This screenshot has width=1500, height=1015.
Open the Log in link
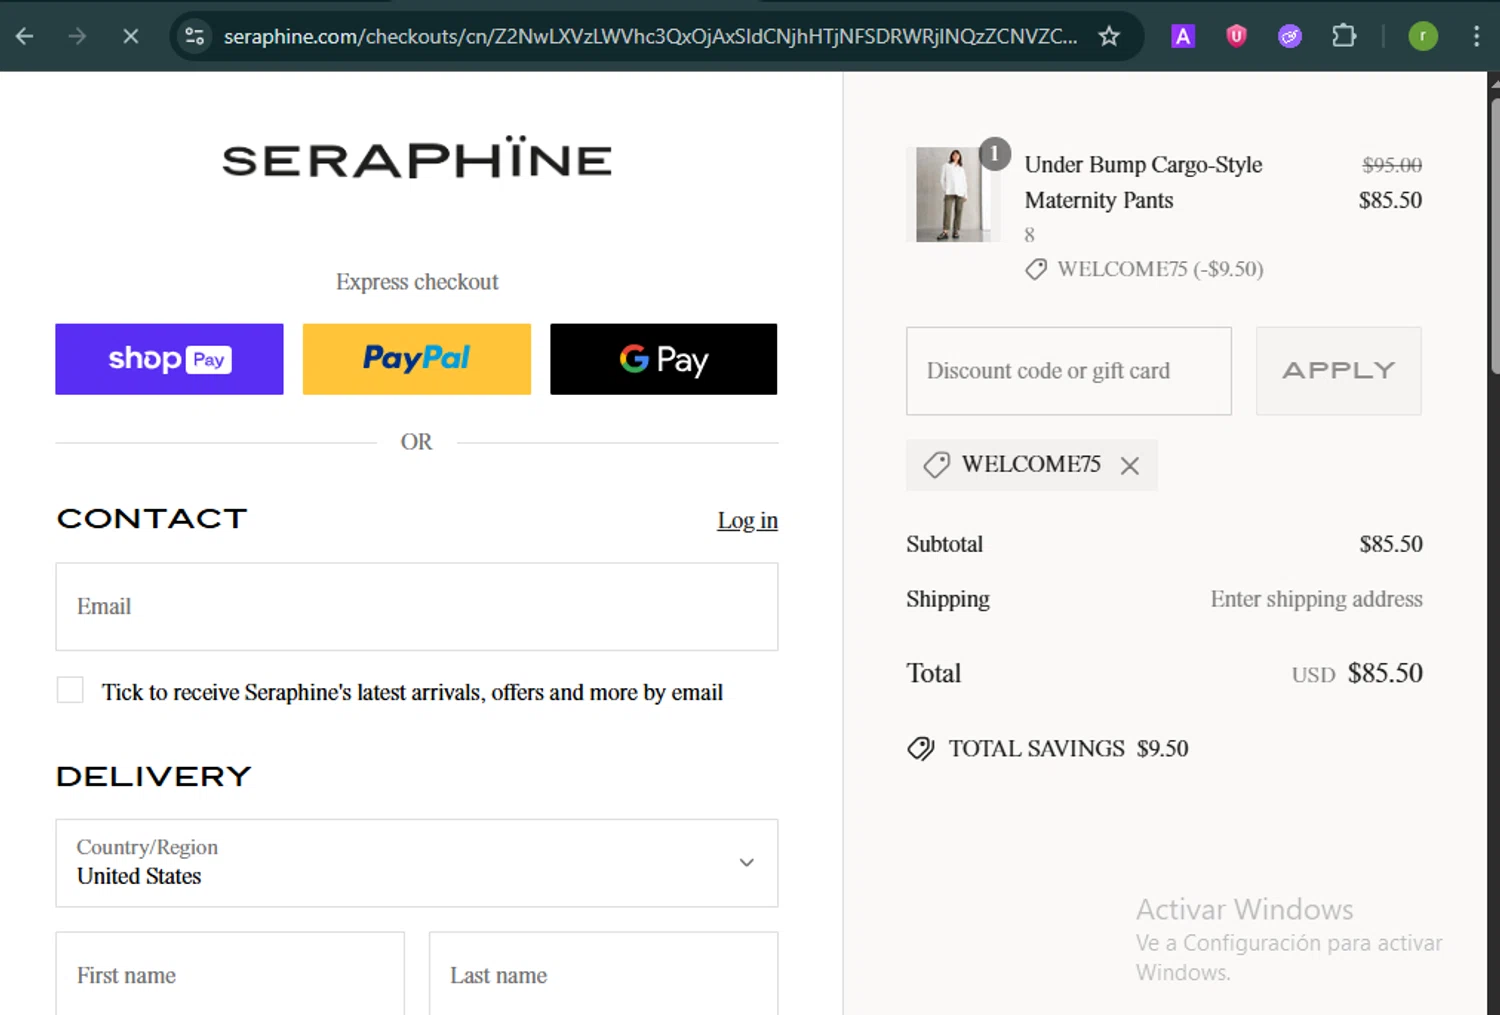coord(747,521)
